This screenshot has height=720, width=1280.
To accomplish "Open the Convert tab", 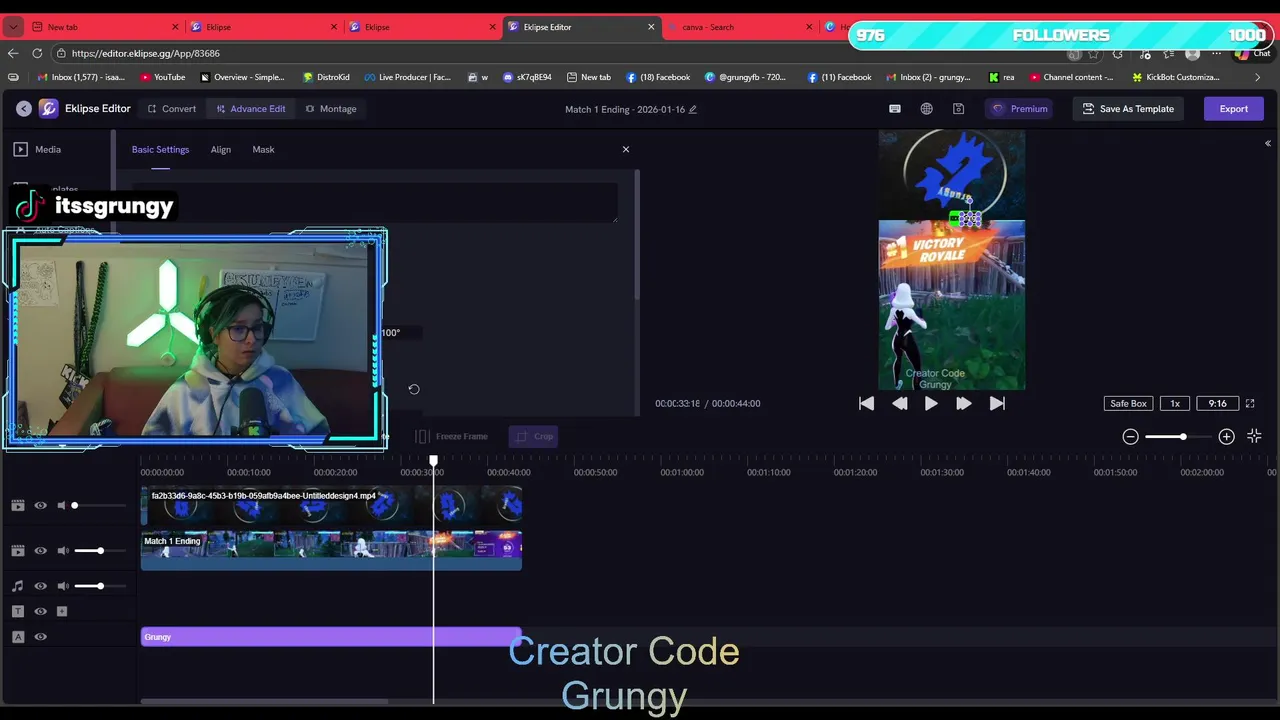I will pyautogui.click(x=172, y=108).
